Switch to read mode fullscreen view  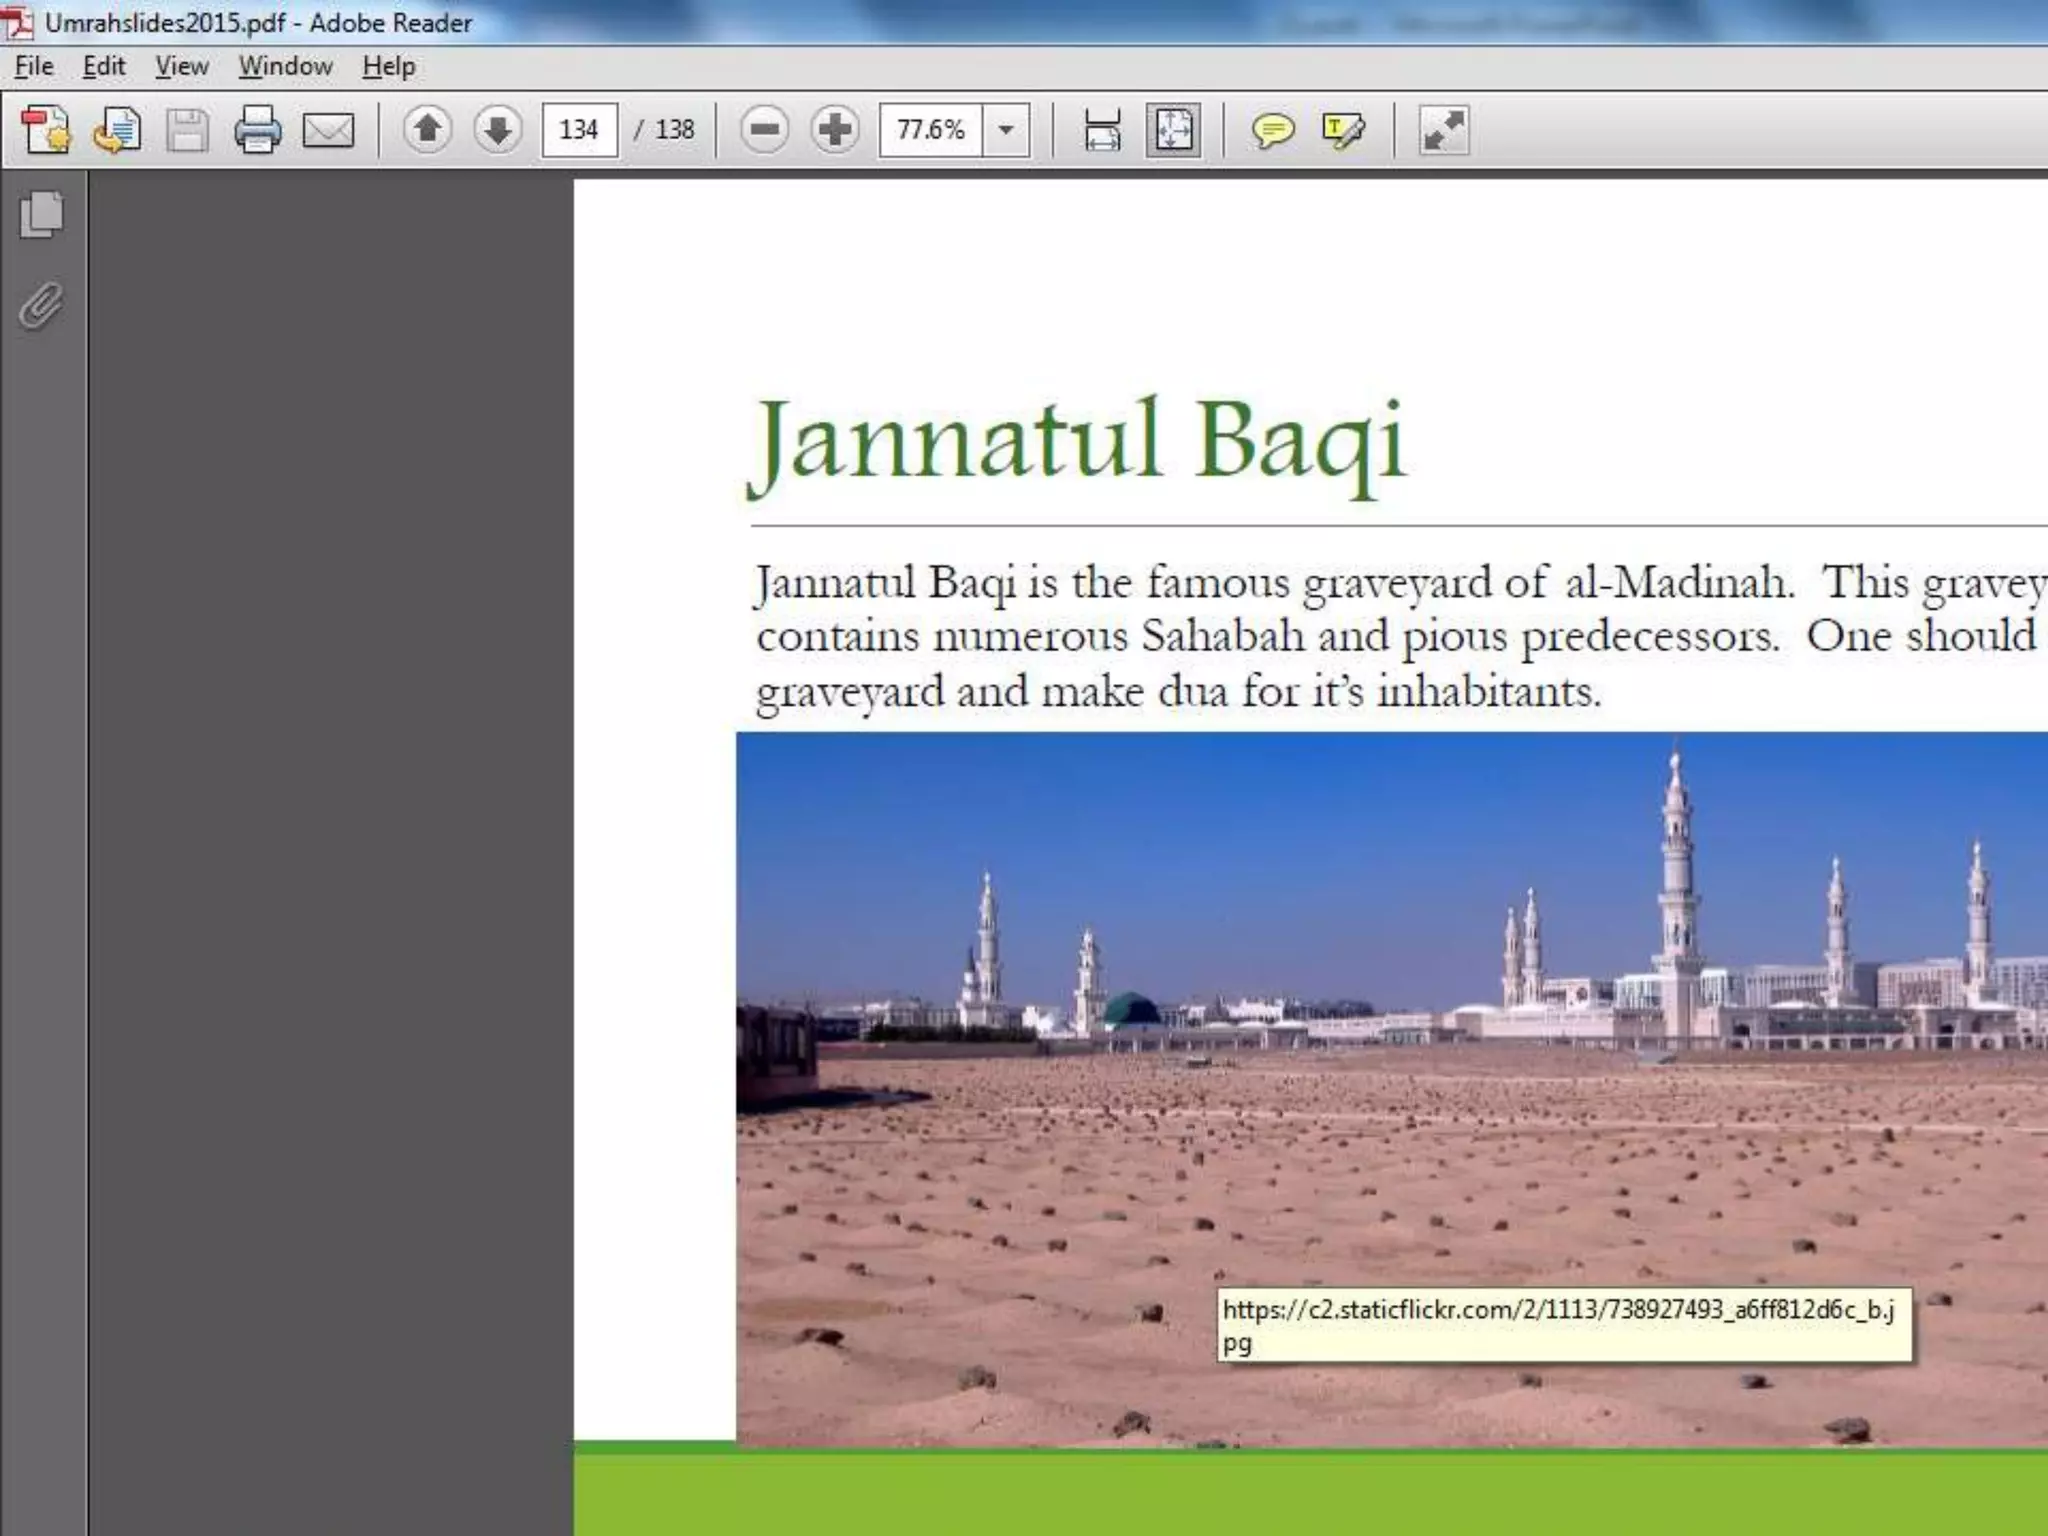1443,130
